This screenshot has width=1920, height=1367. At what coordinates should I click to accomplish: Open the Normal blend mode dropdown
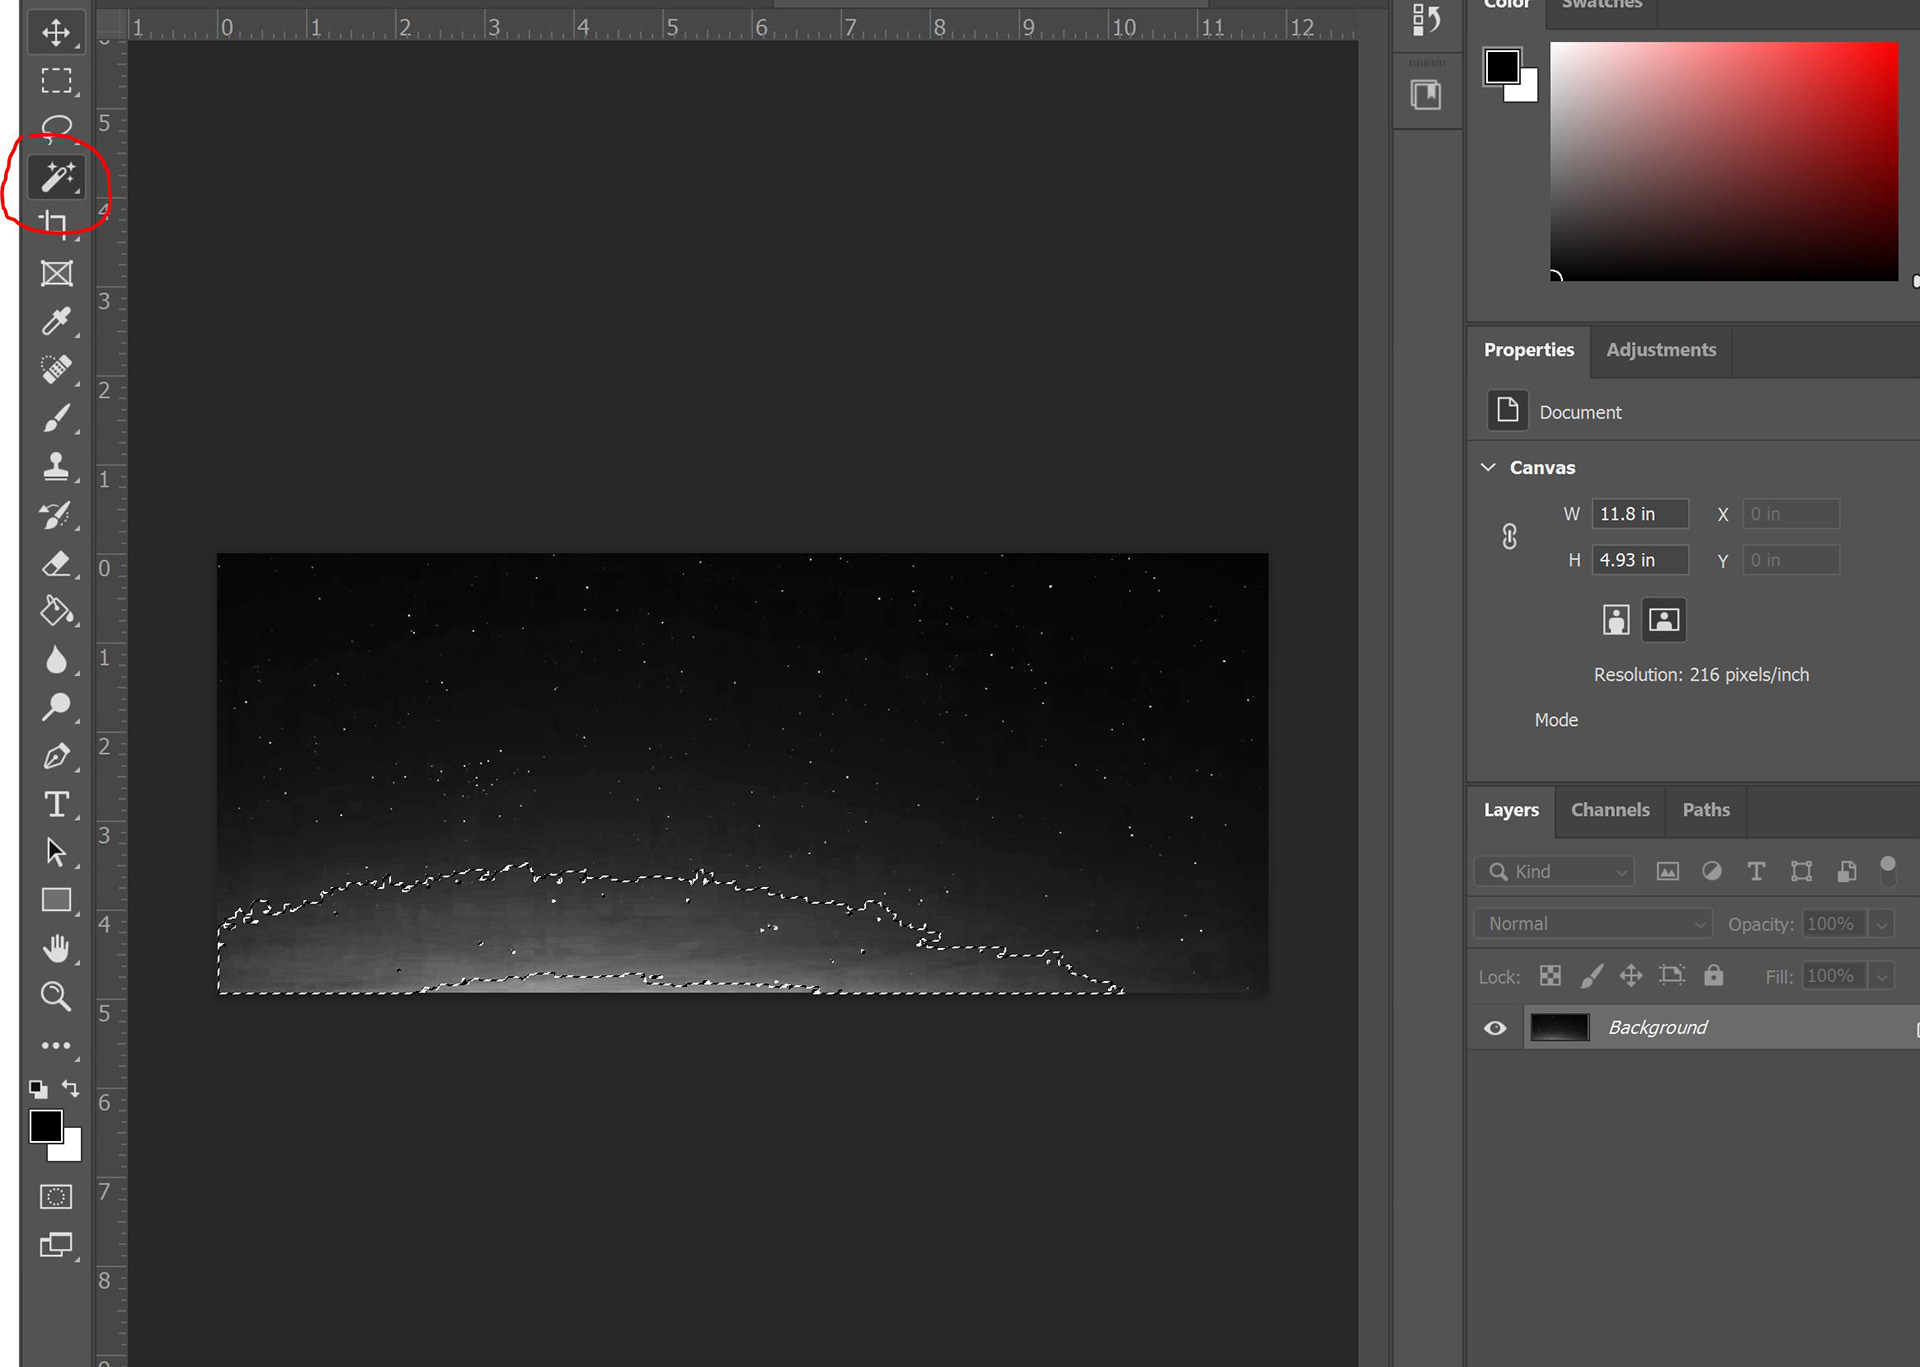[x=1593, y=924]
